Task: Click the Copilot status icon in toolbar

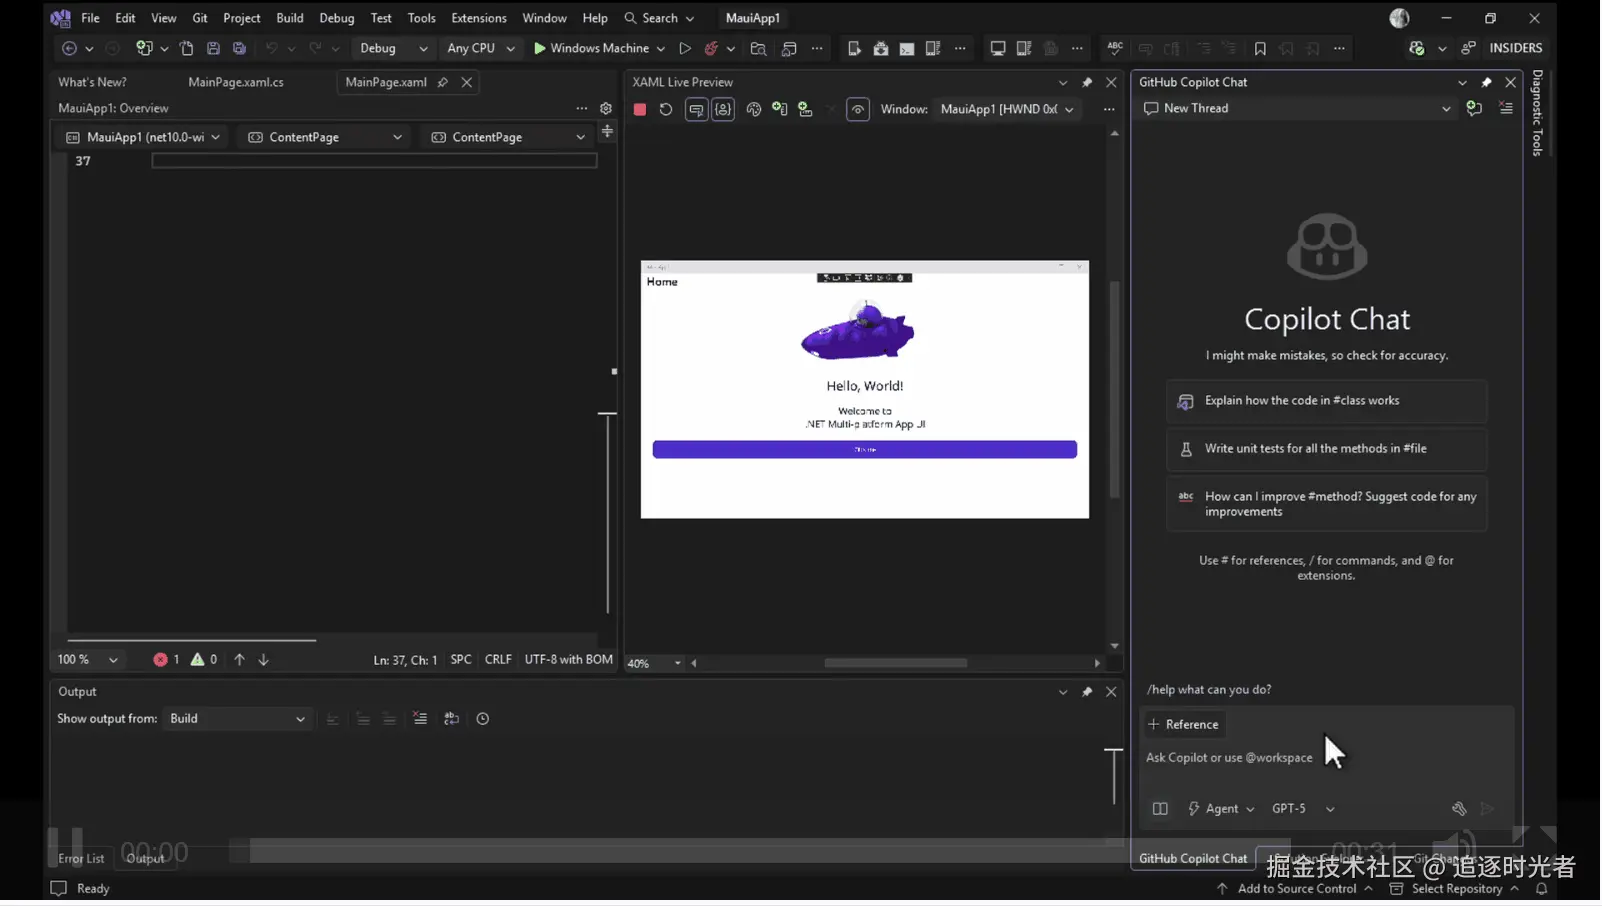Action: (x=1417, y=48)
